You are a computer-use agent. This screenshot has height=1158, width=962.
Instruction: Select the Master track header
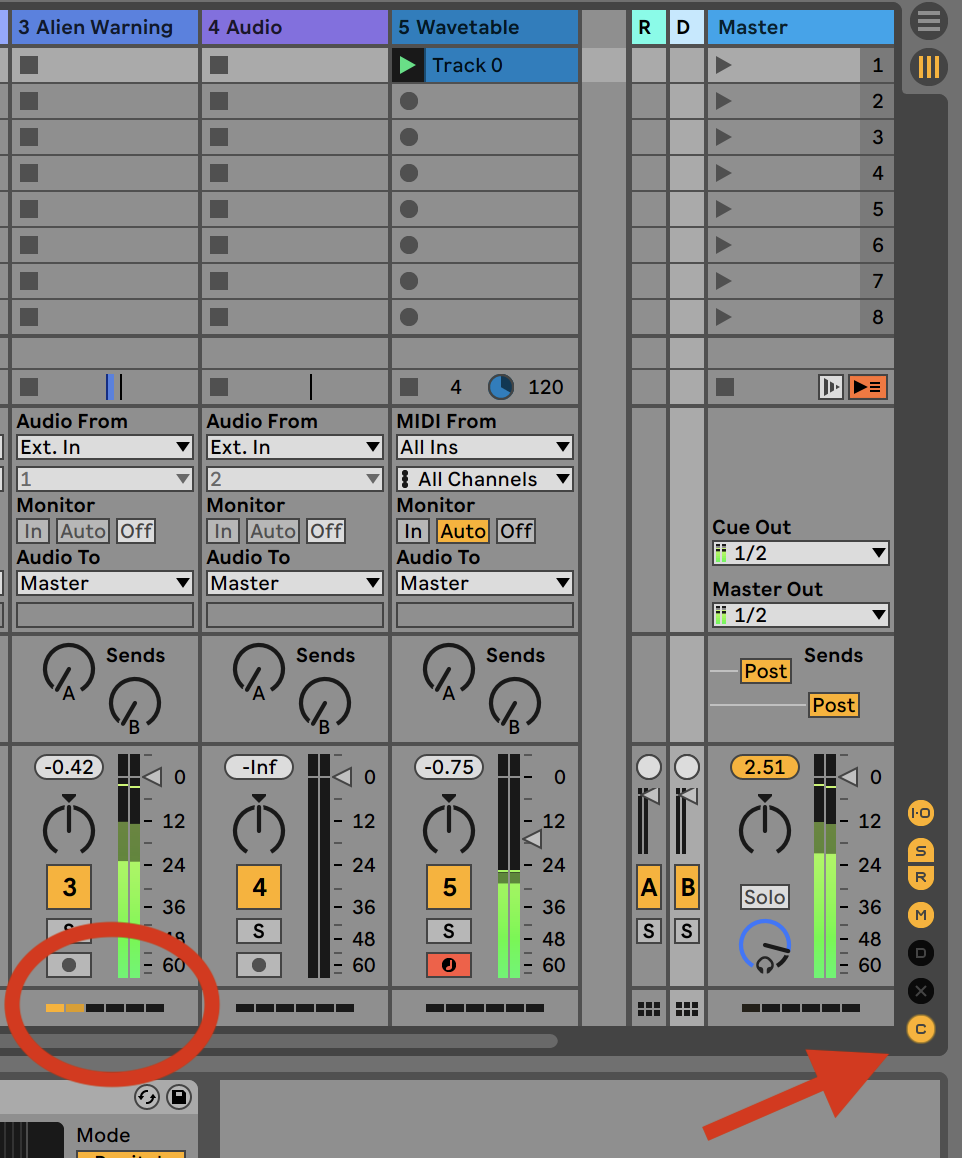(800, 27)
